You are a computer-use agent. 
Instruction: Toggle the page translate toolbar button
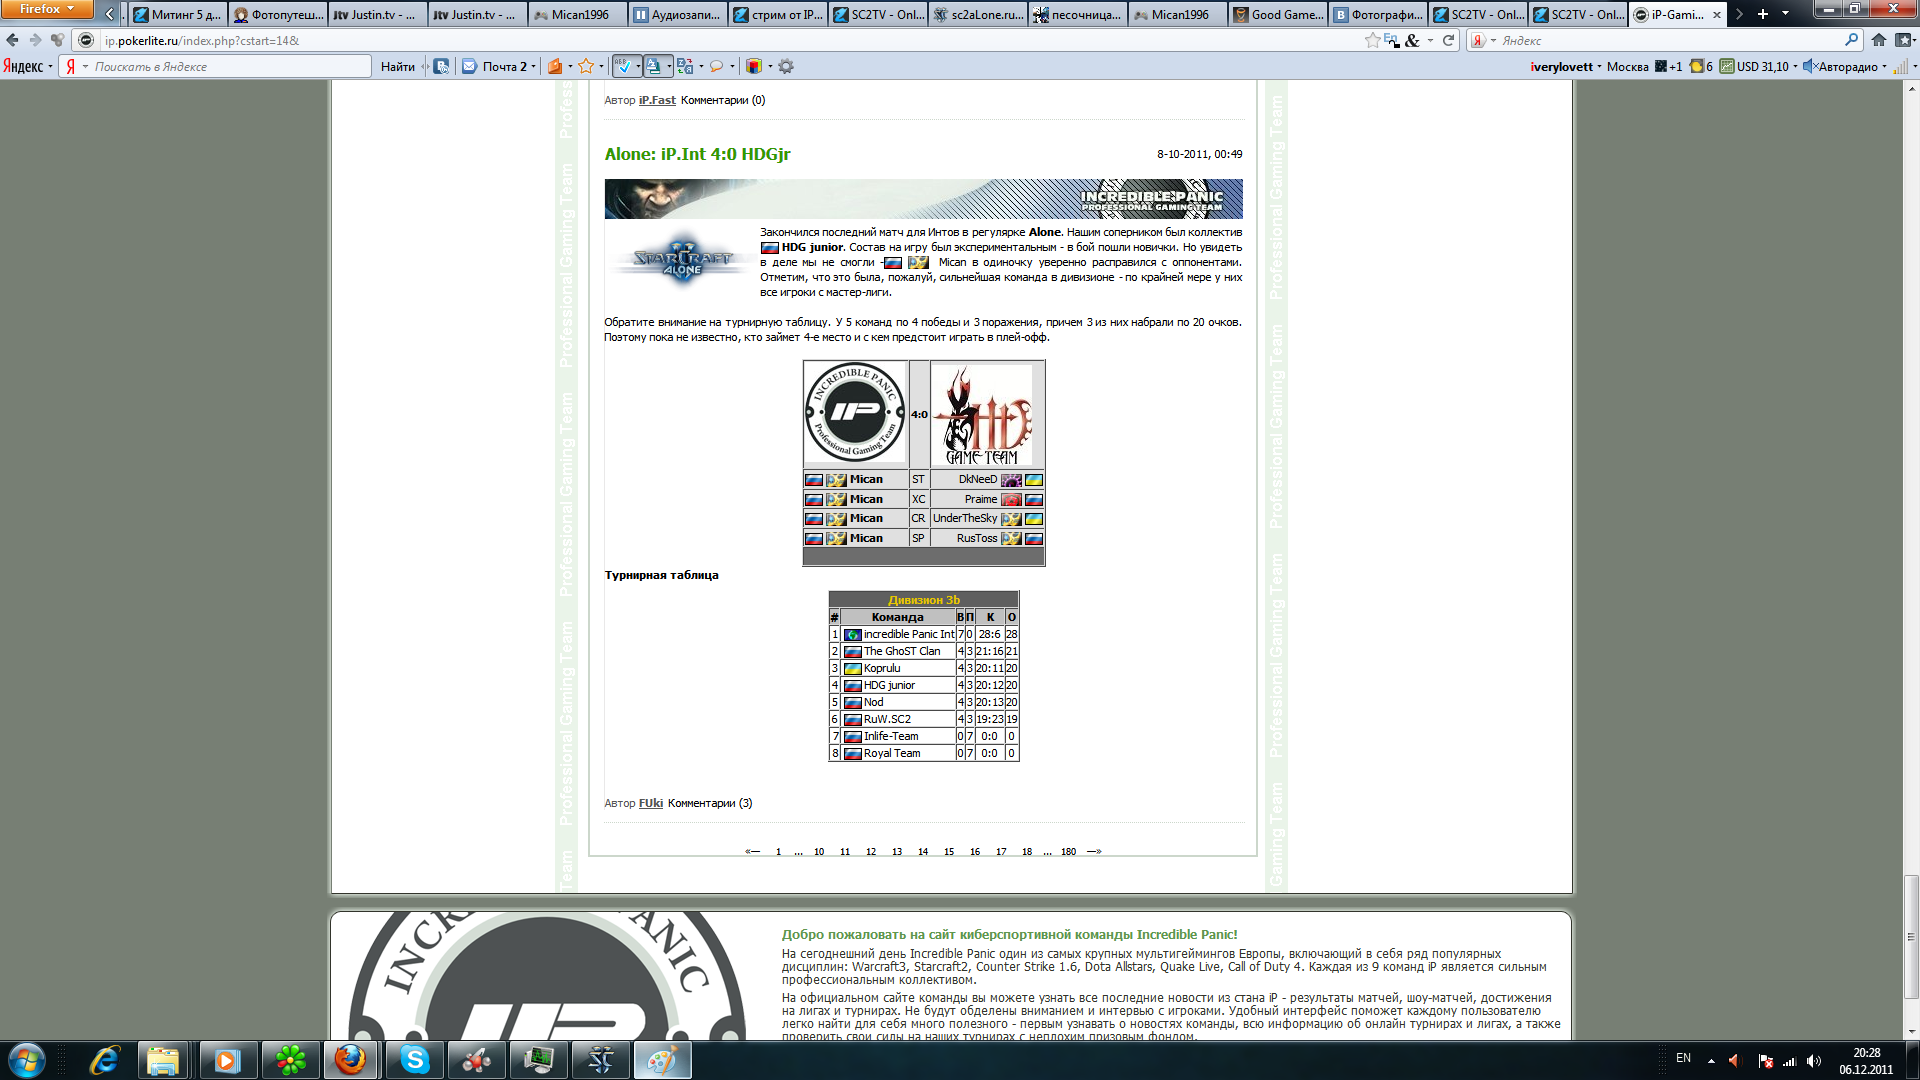tap(653, 66)
